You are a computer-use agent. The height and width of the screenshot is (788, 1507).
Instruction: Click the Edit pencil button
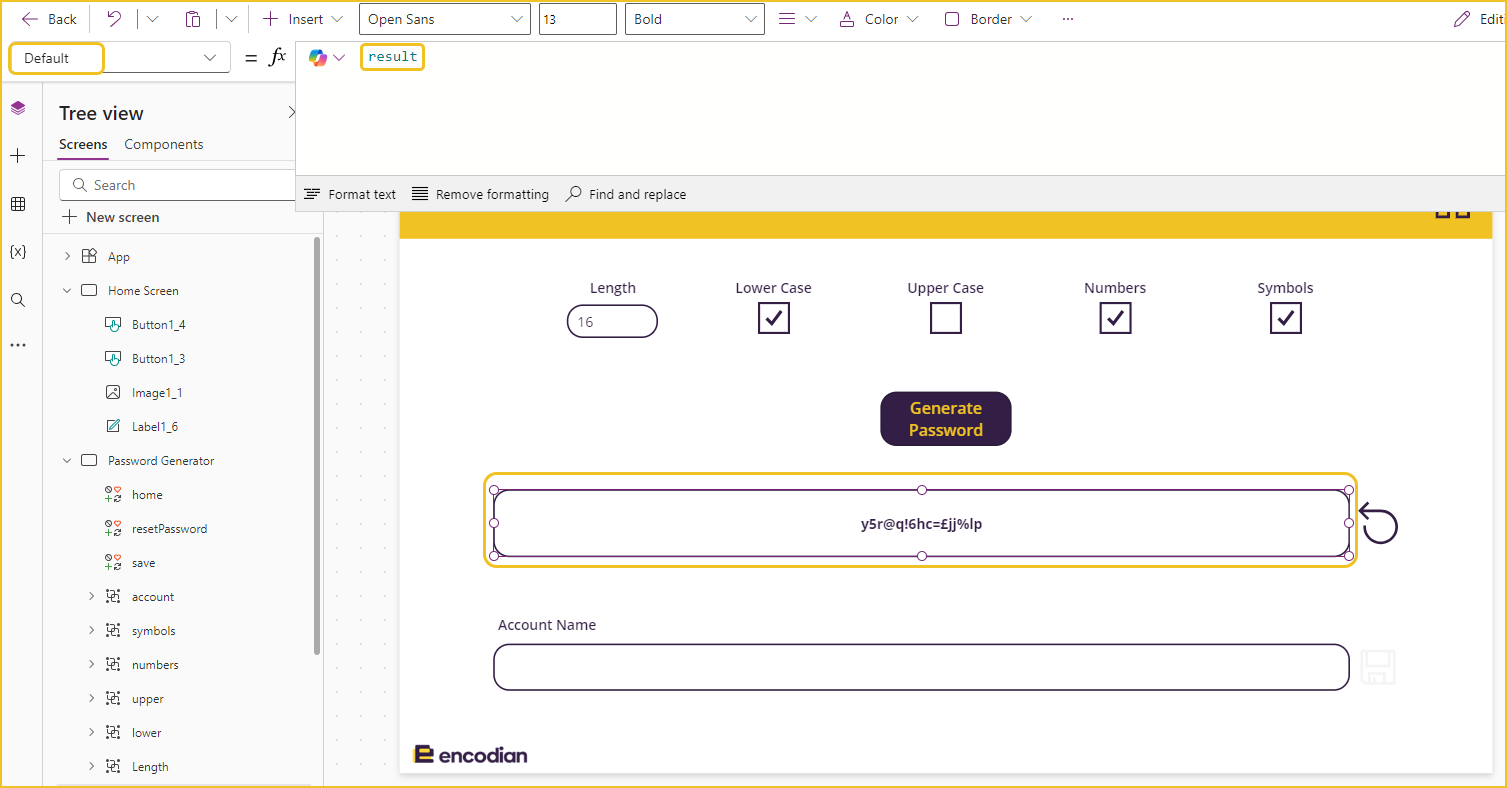tap(1479, 19)
